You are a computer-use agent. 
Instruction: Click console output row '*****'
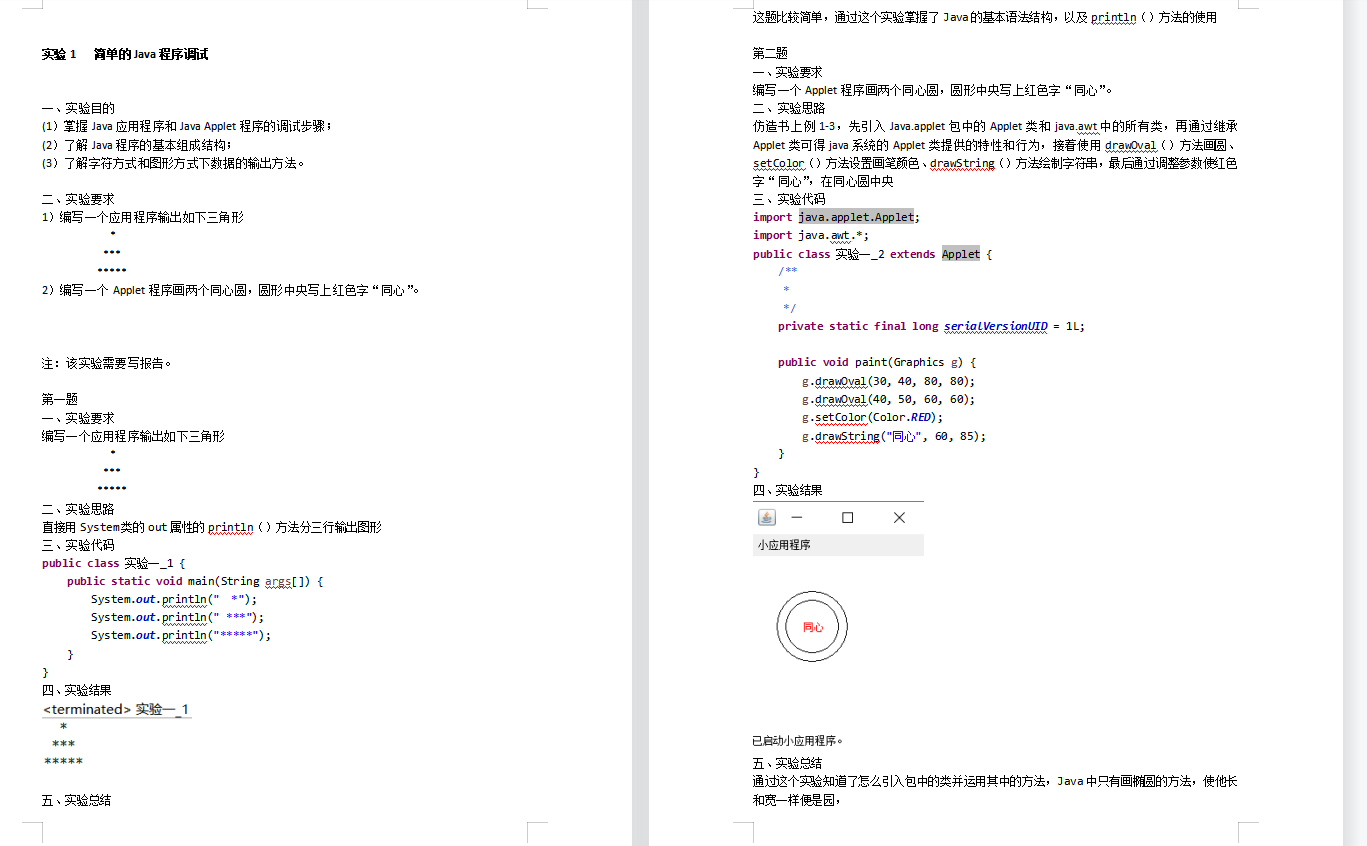[64, 762]
